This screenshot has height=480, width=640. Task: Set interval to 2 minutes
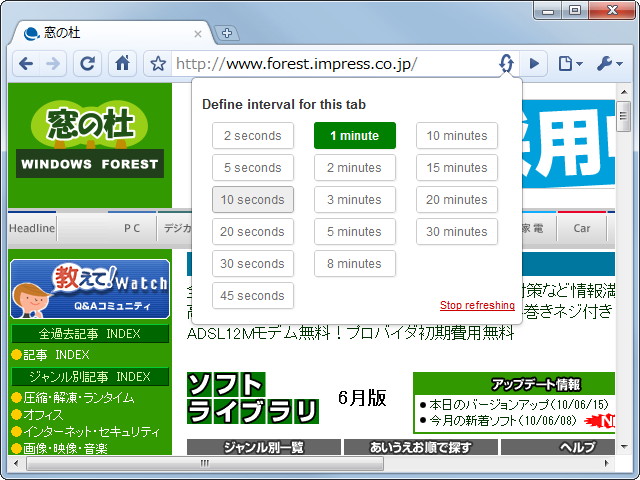pos(355,167)
